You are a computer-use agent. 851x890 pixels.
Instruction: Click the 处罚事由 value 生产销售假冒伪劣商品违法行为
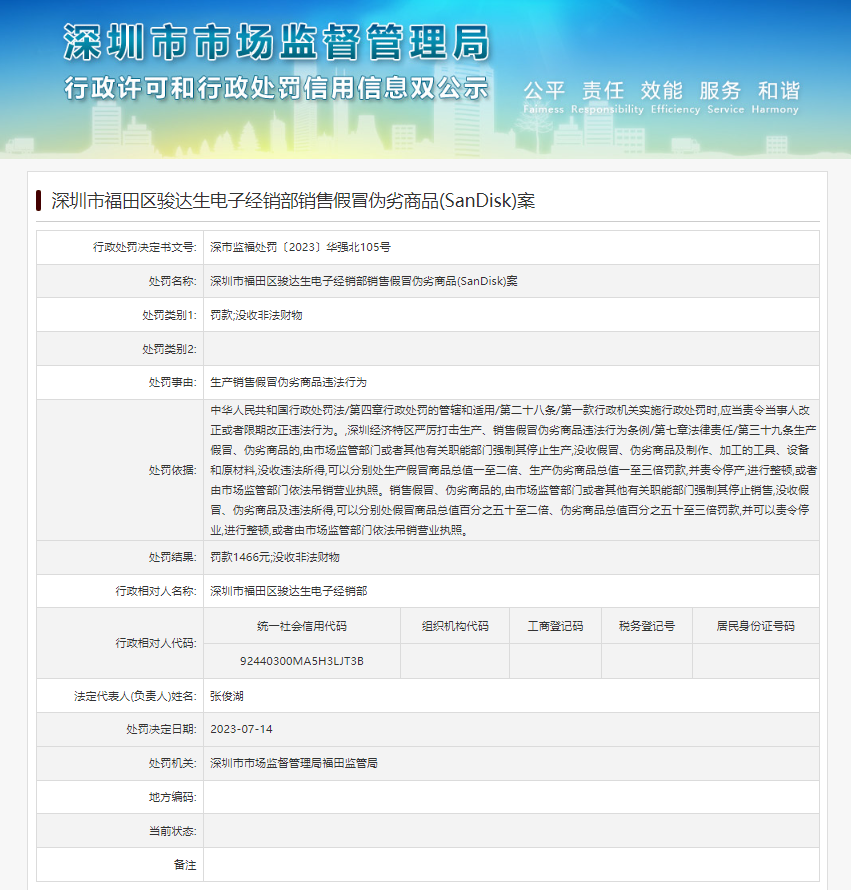(288, 383)
